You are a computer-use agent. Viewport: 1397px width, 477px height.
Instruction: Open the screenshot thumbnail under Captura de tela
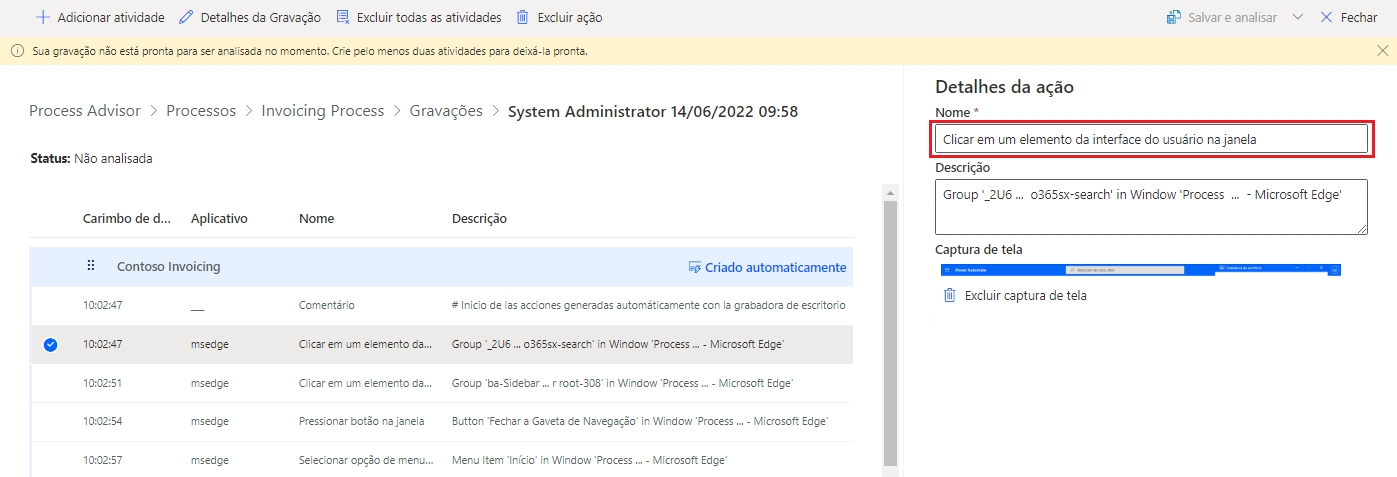click(x=1140, y=269)
